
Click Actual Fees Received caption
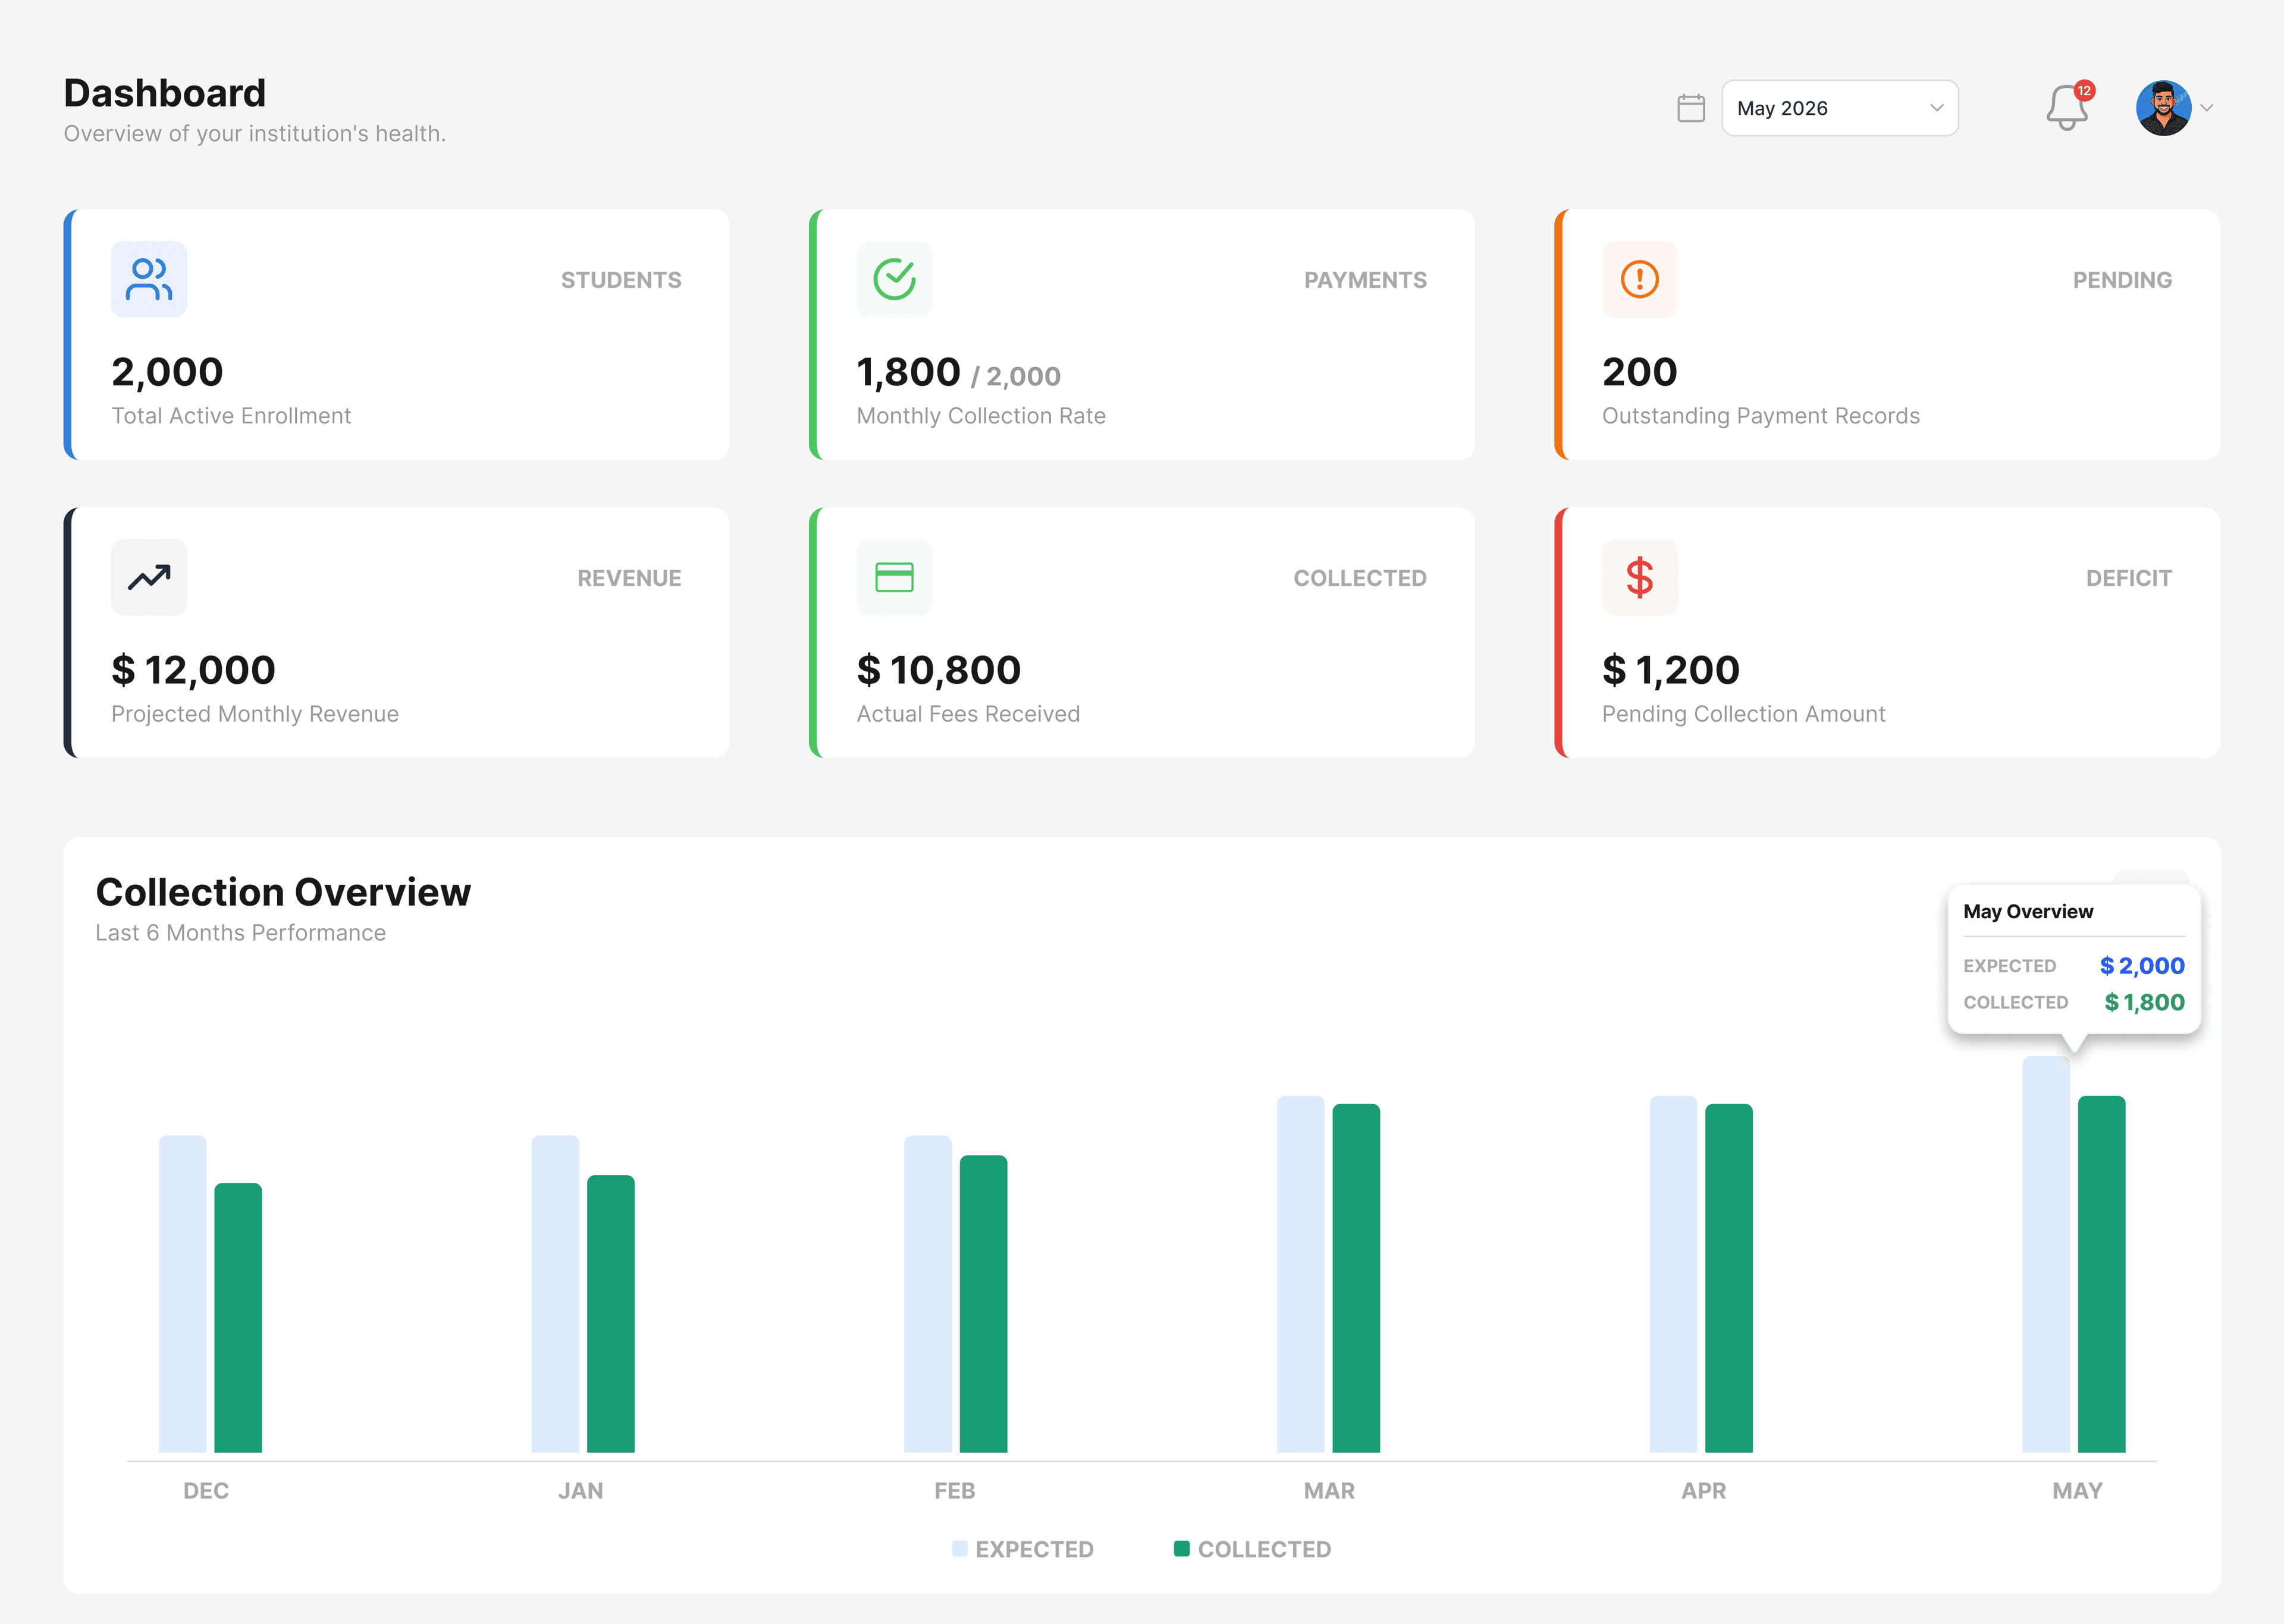coord(968,714)
